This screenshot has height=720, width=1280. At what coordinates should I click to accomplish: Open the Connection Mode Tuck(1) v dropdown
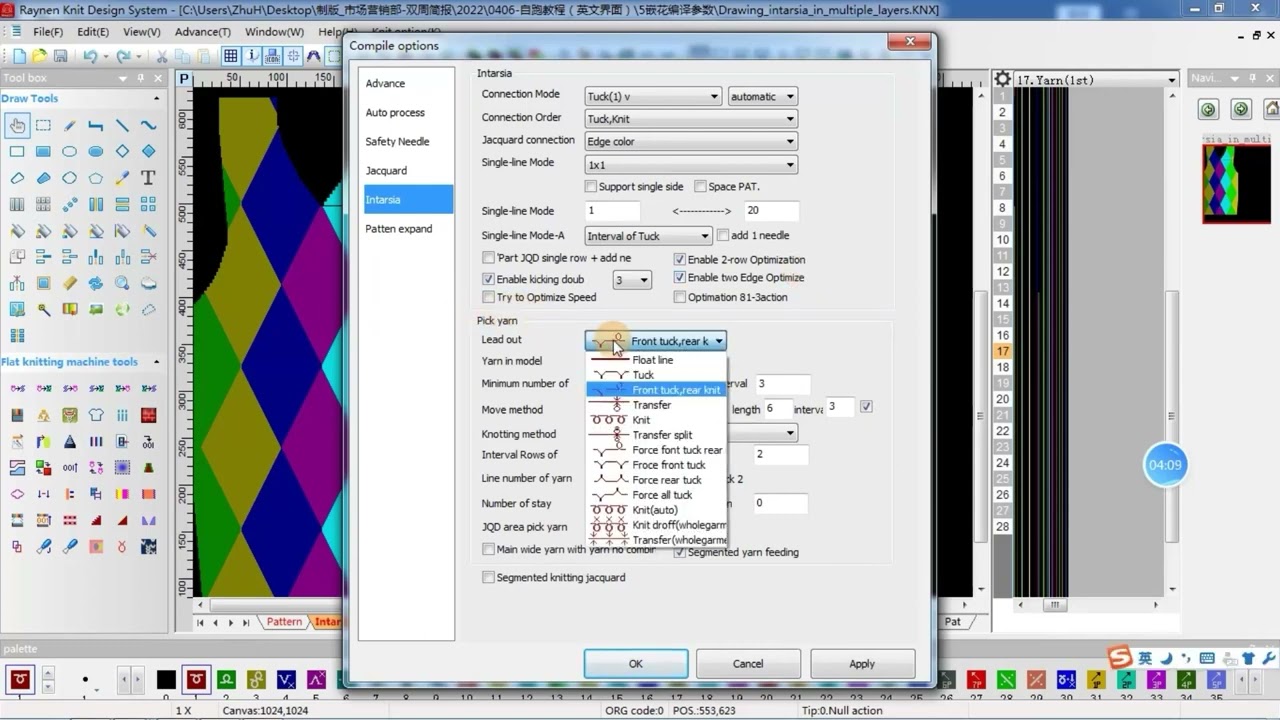(x=653, y=96)
